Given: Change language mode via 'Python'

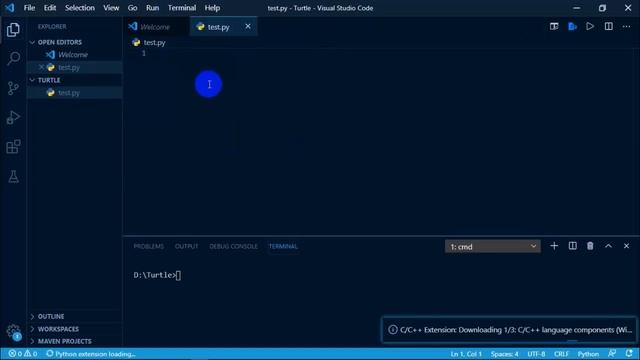Looking at the screenshot, I should pyautogui.click(x=588, y=353).
